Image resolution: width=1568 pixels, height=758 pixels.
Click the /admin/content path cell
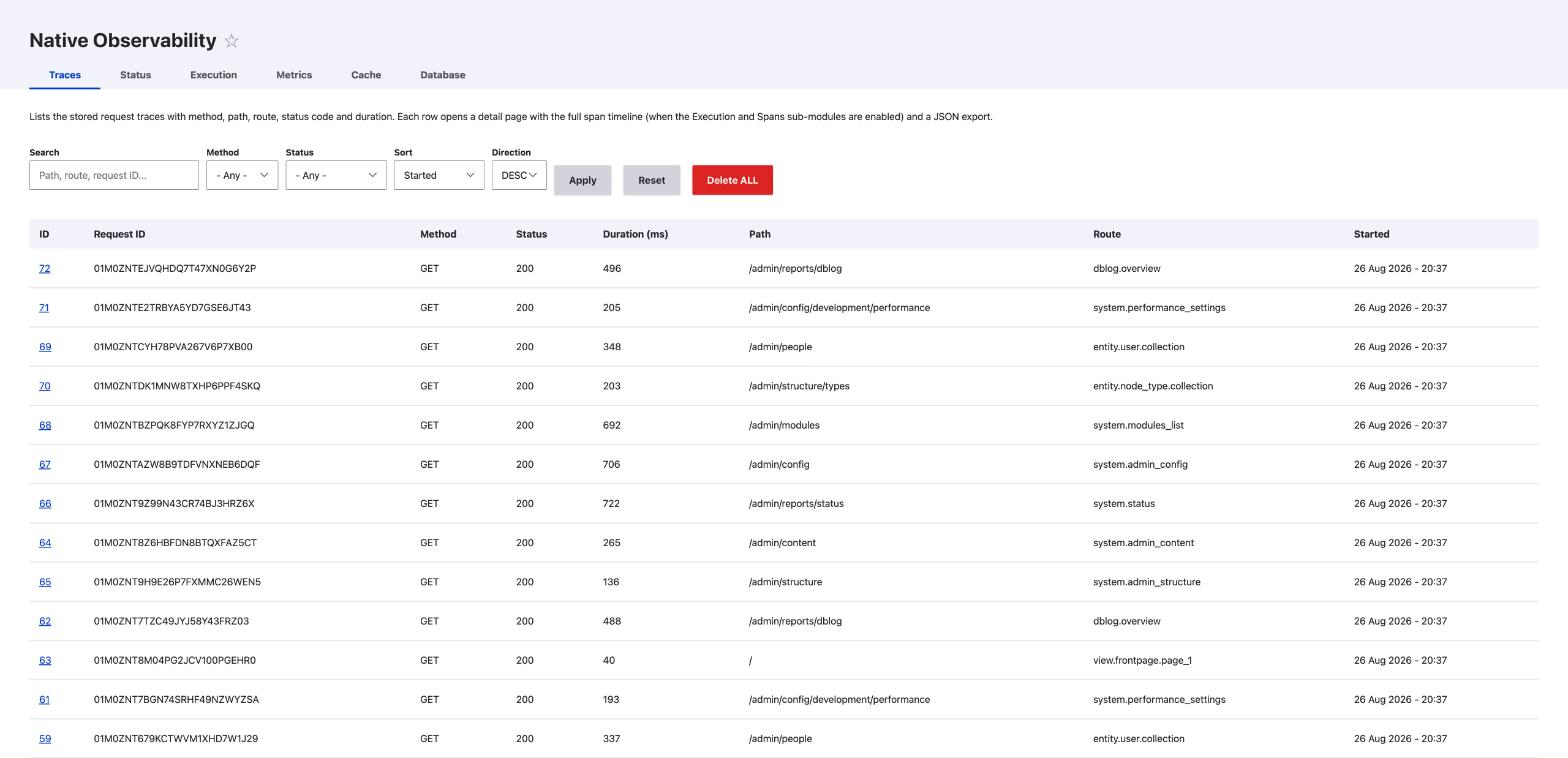pyautogui.click(x=782, y=543)
